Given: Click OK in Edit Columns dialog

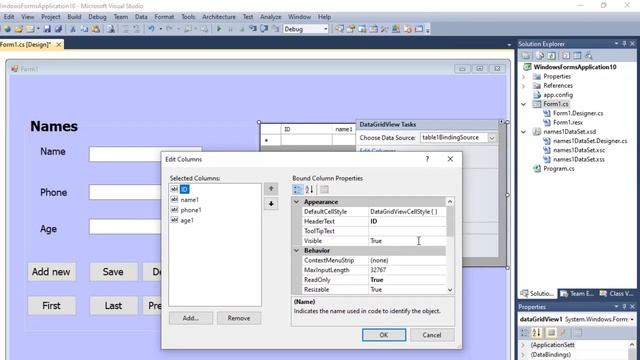Looking at the screenshot, I should click(x=384, y=335).
